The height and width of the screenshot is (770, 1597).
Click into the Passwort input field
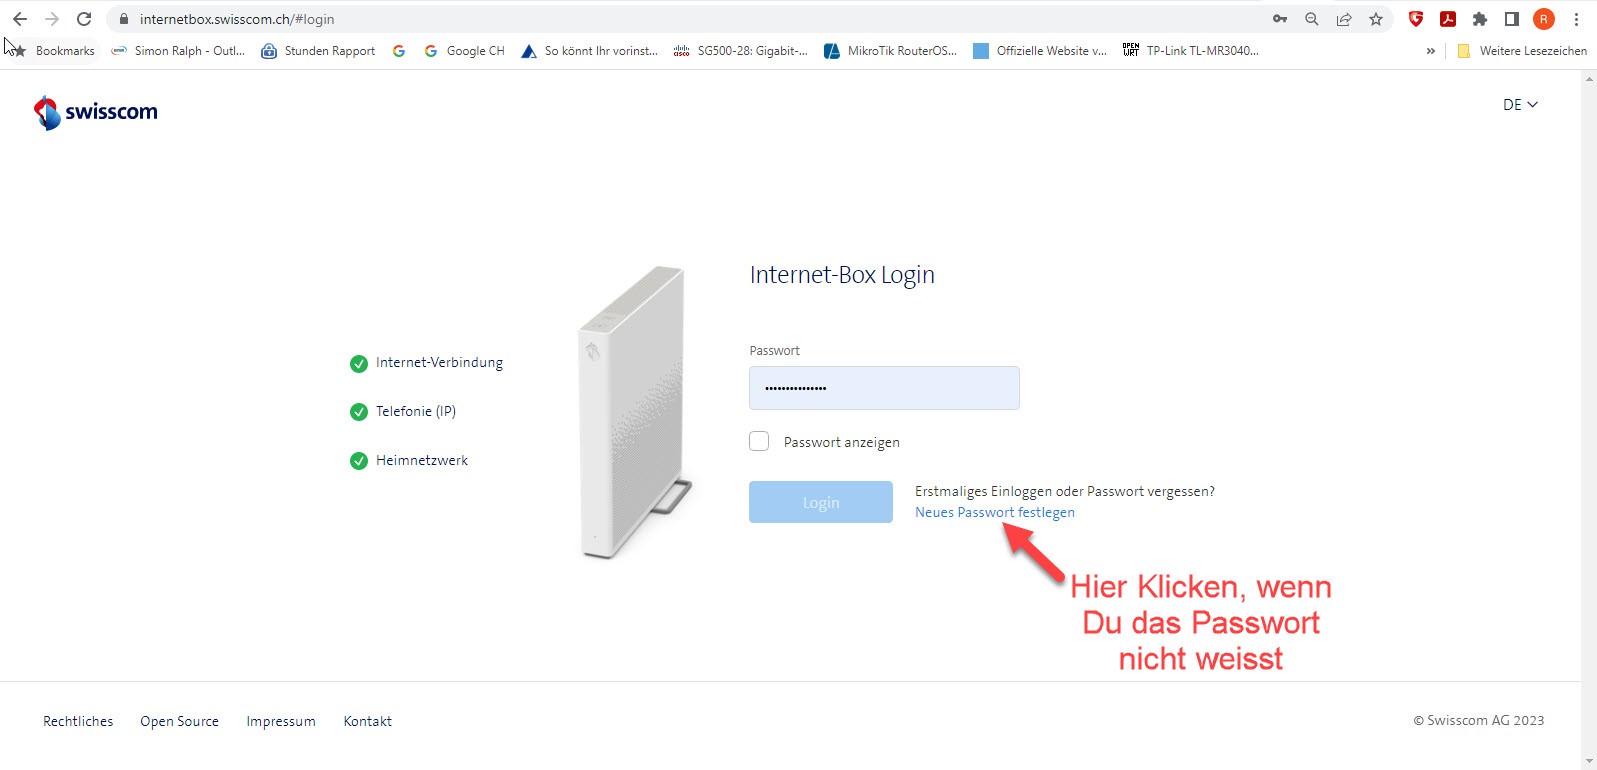click(884, 388)
